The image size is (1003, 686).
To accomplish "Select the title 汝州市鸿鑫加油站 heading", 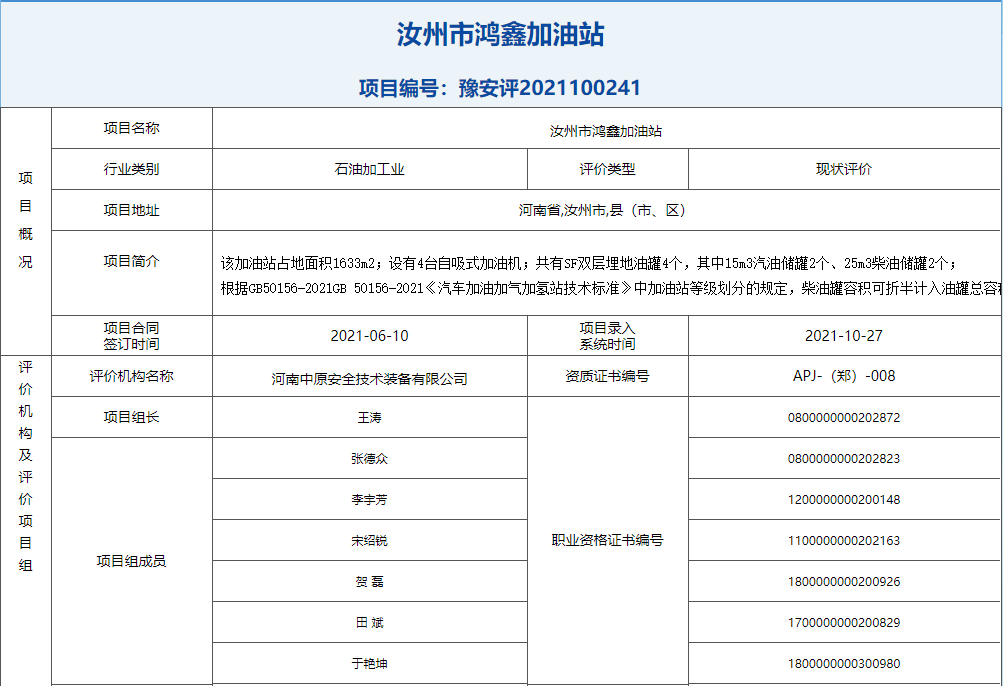I will pyautogui.click(x=500, y=35).
